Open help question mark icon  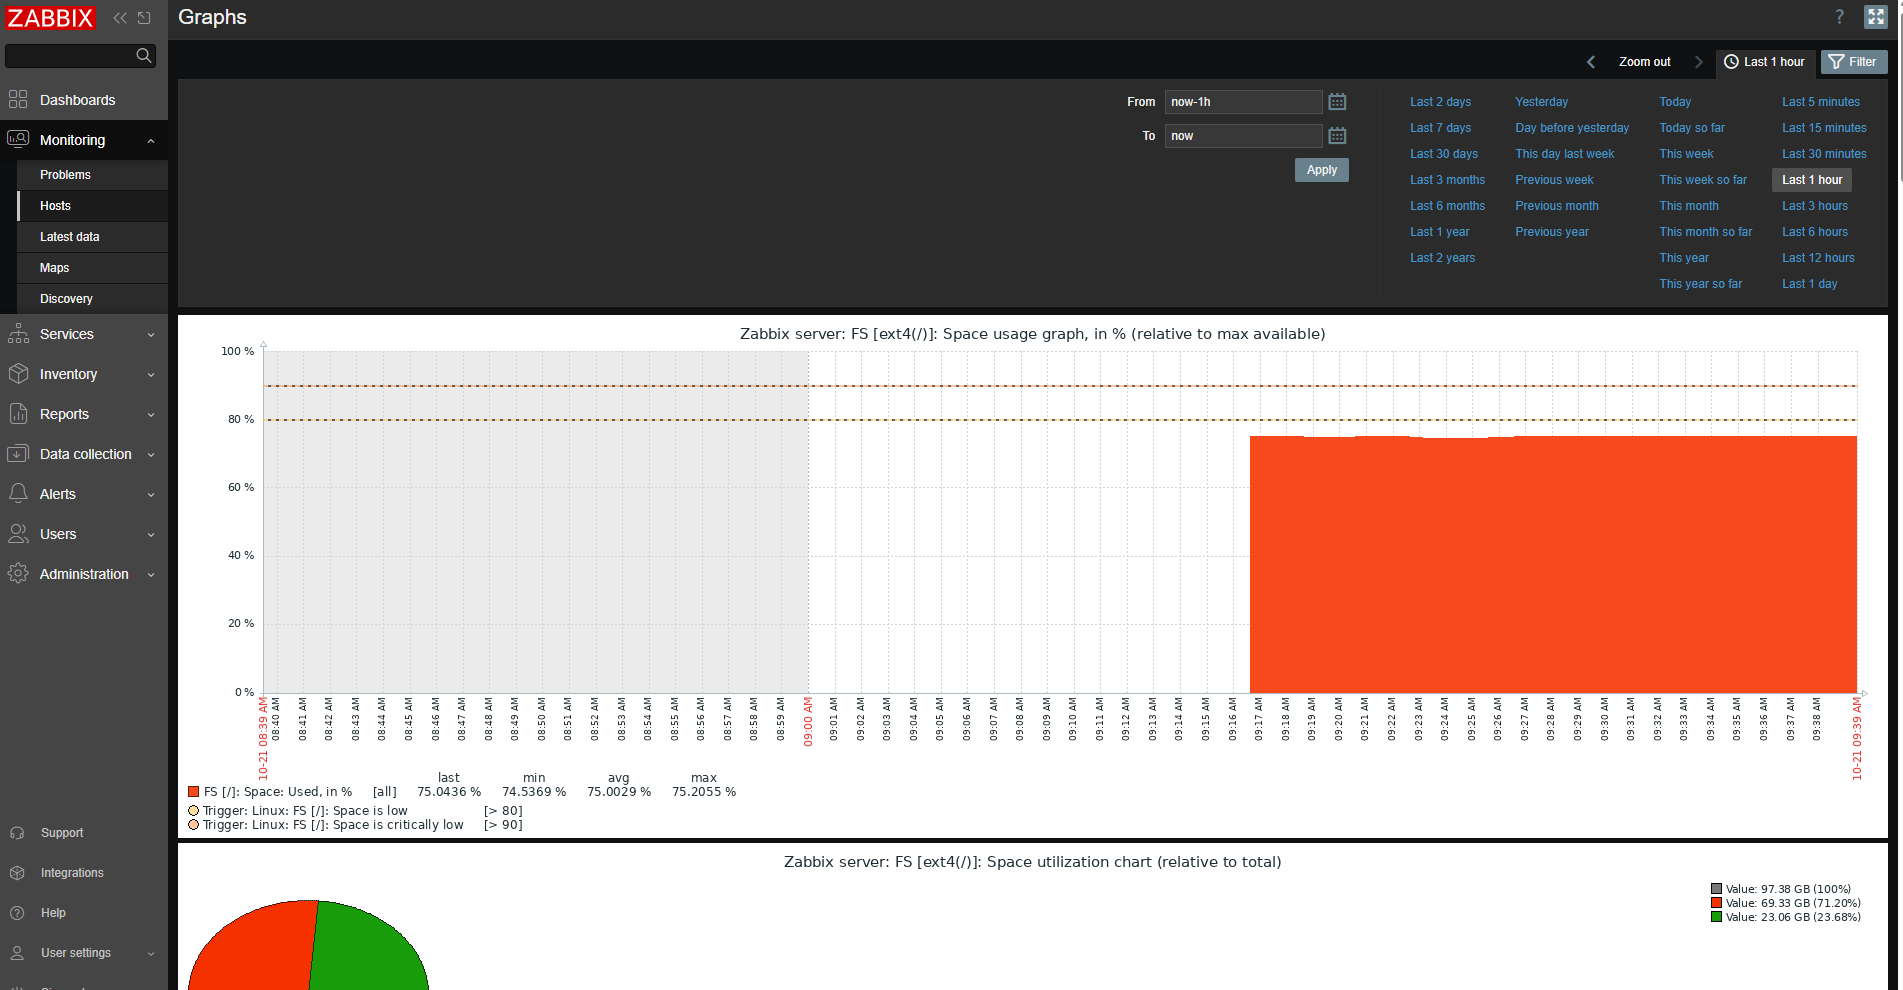coord(1839,17)
